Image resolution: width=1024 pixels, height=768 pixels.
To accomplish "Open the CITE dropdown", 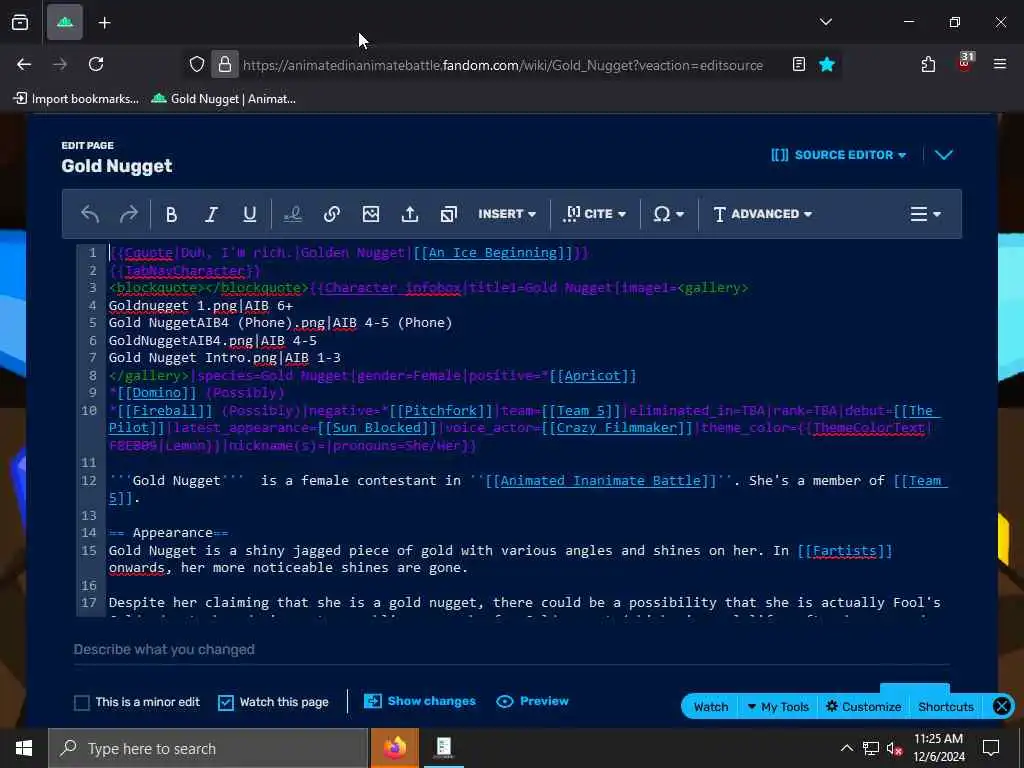I will point(594,214).
